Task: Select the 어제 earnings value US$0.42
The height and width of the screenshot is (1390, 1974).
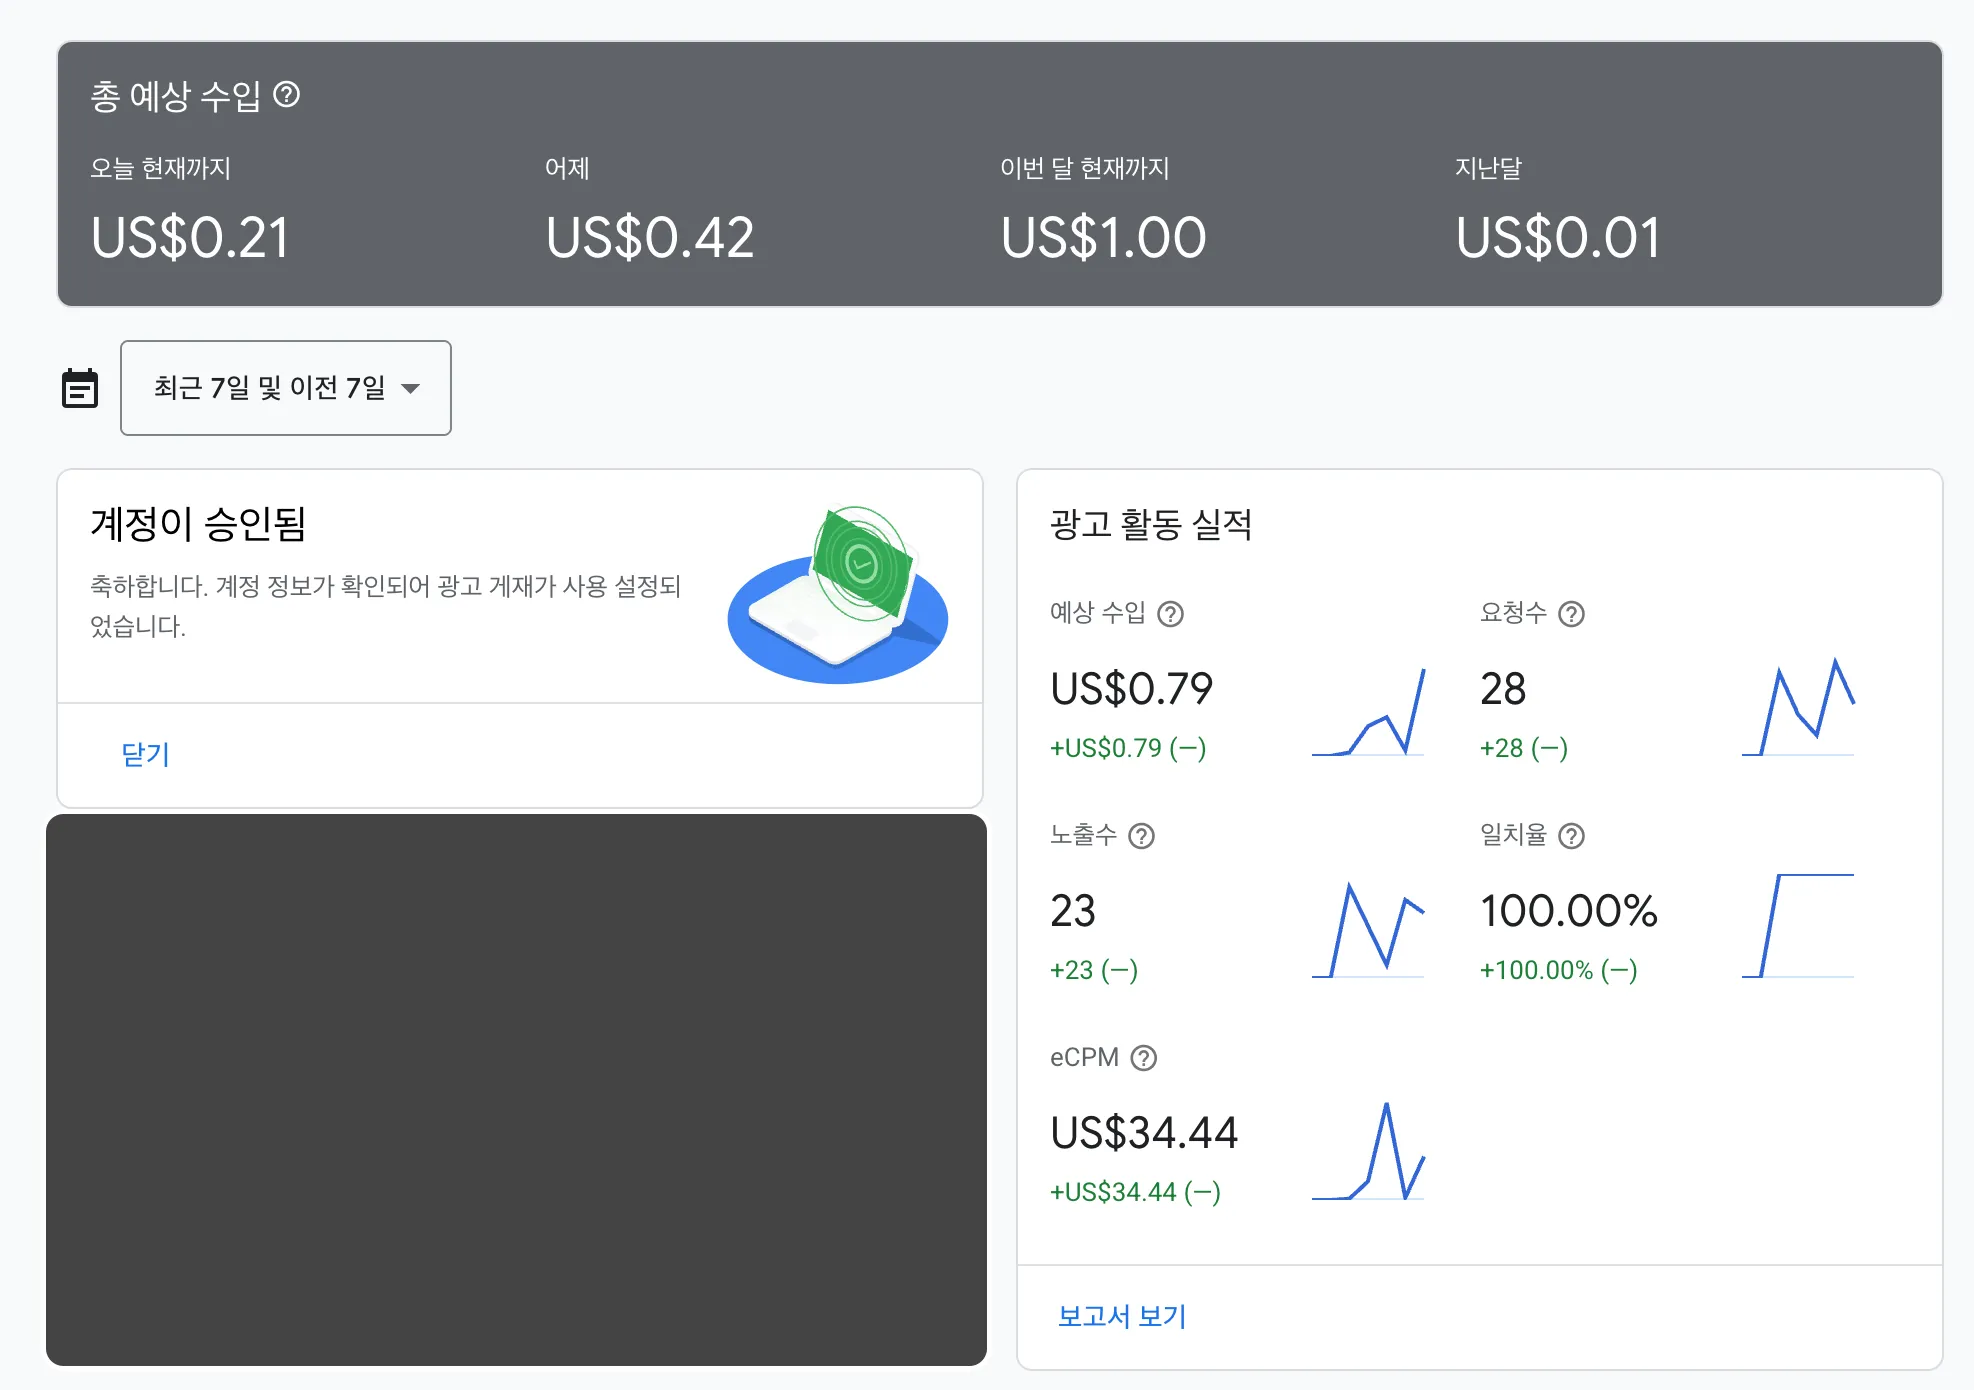Action: (x=650, y=235)
